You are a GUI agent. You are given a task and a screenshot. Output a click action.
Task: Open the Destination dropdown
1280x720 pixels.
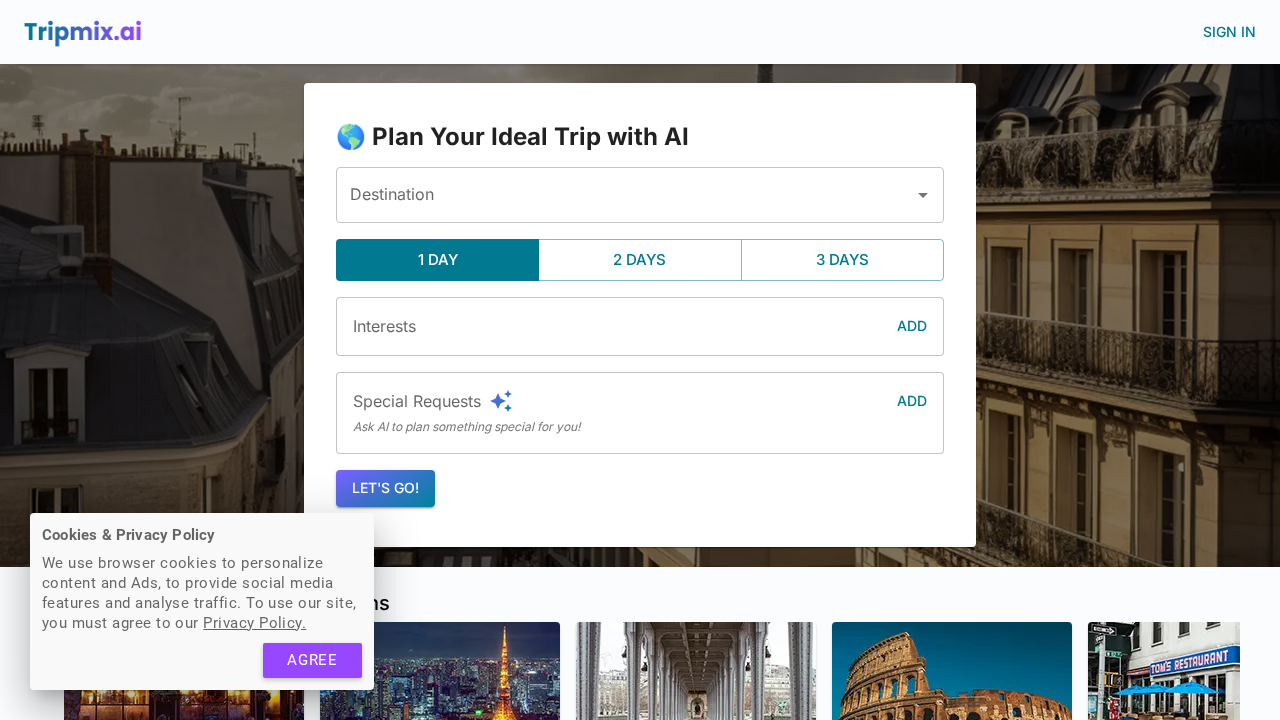(x=640, y=195)
